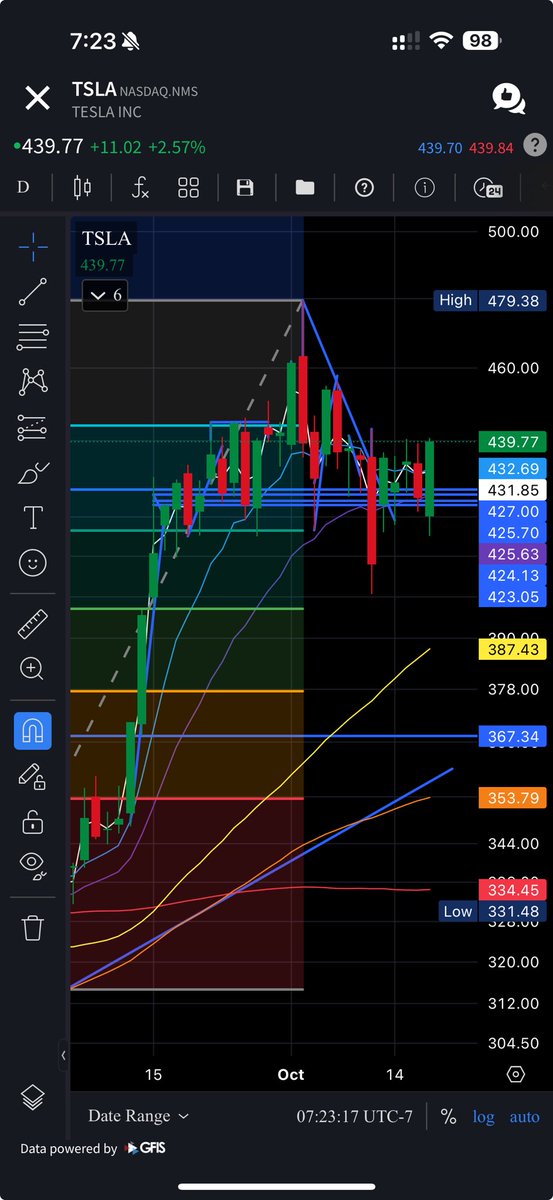The width and height of the screenshot is (553, 1200).
Task: Open the layout grid templates
Action: [189, 187]
